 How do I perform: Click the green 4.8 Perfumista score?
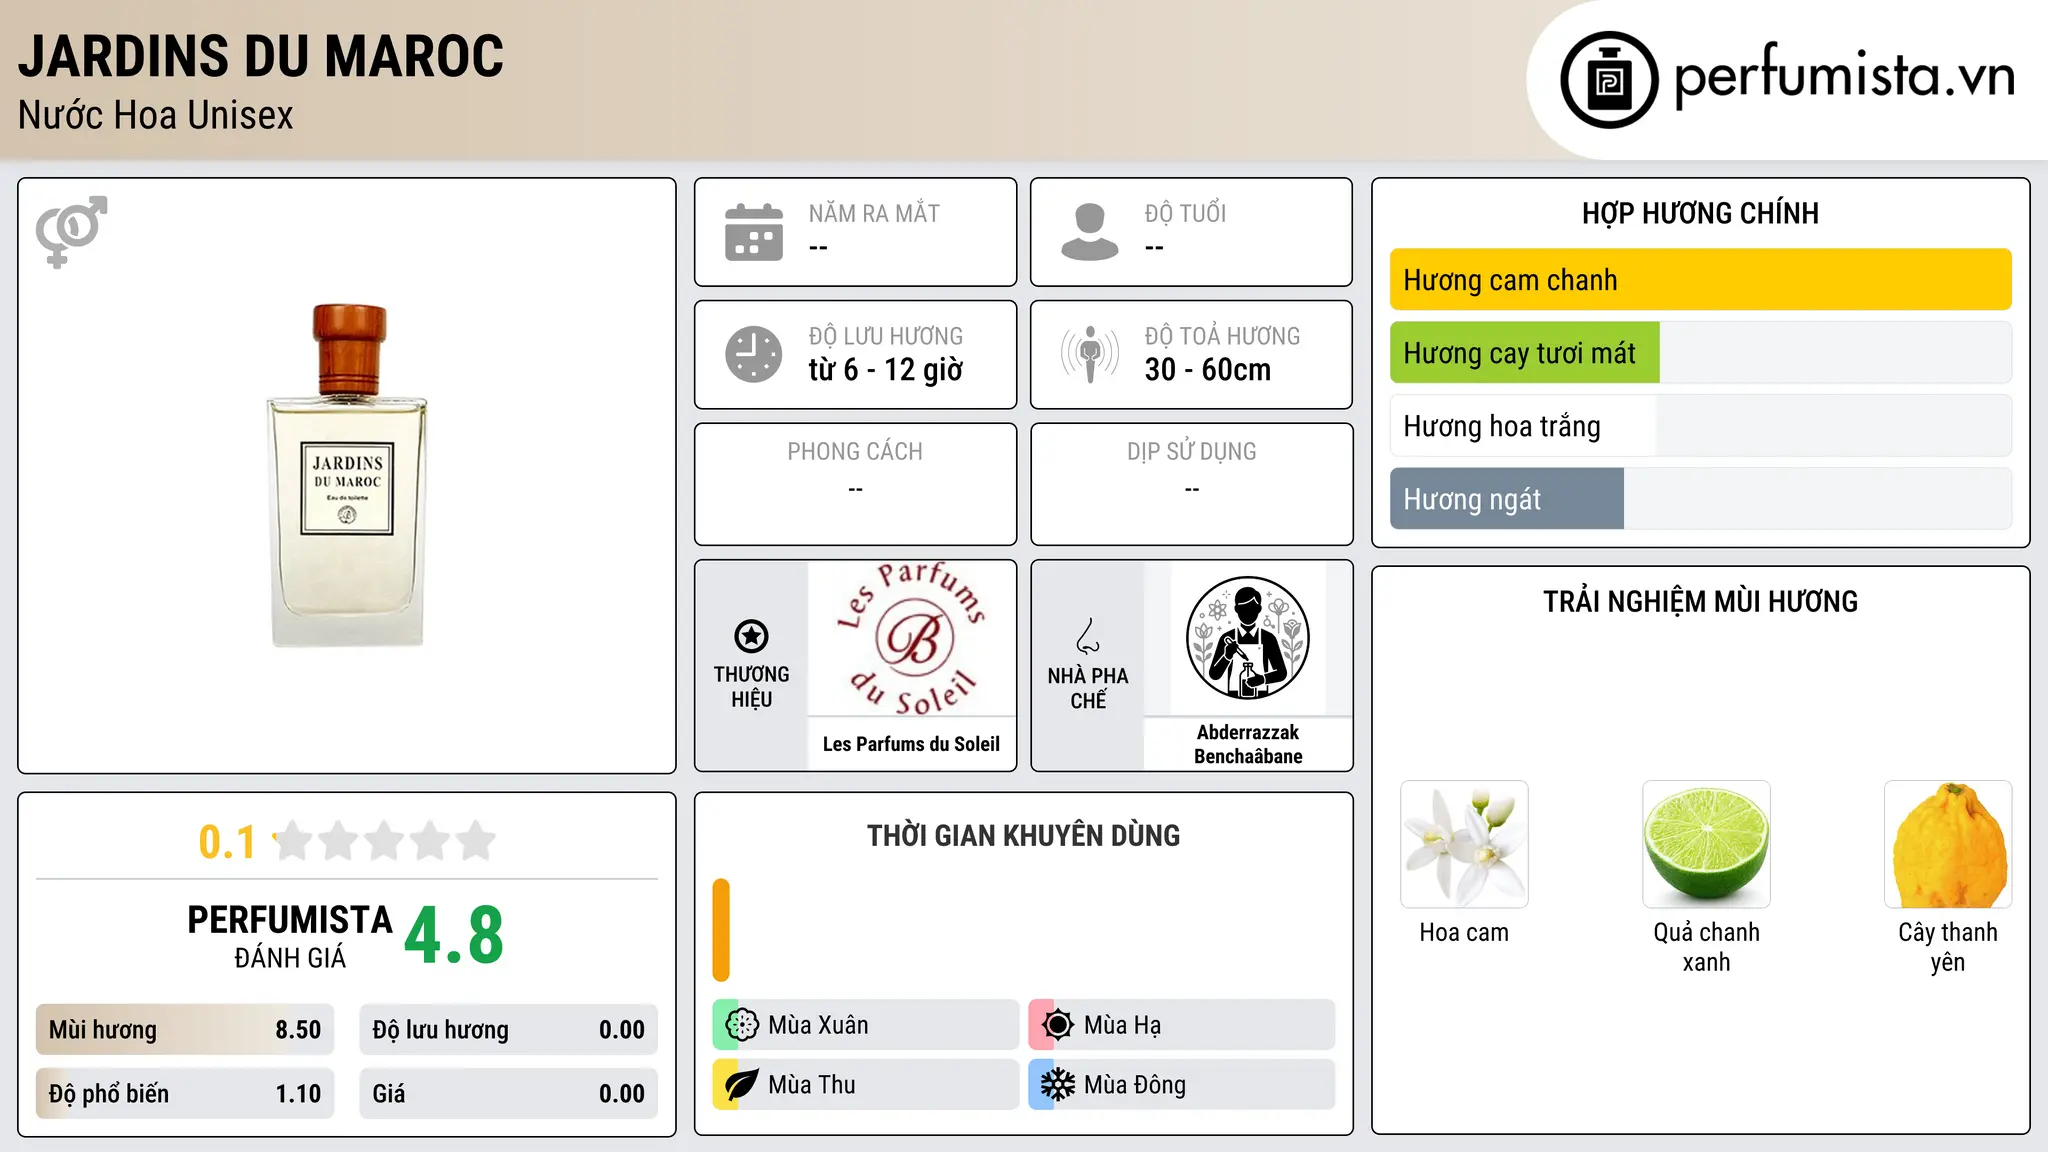click(454, 936)
